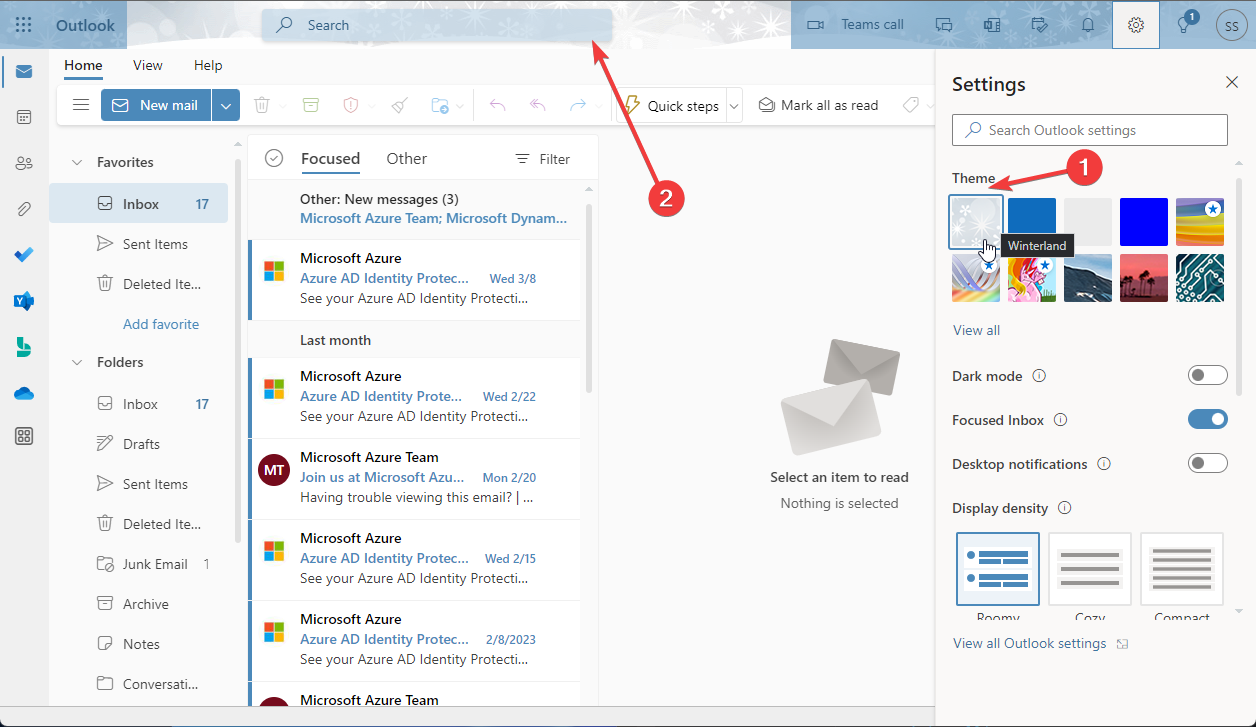Select the Compact display density
The width and height of the screenshot is (1256, 727).
point(1182,569)
